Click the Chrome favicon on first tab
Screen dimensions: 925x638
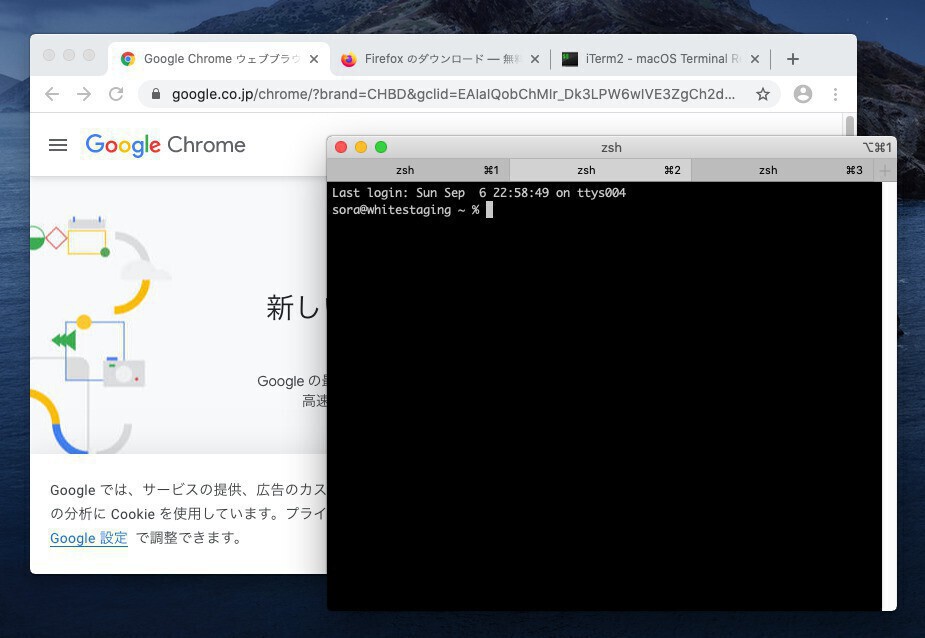127,59
